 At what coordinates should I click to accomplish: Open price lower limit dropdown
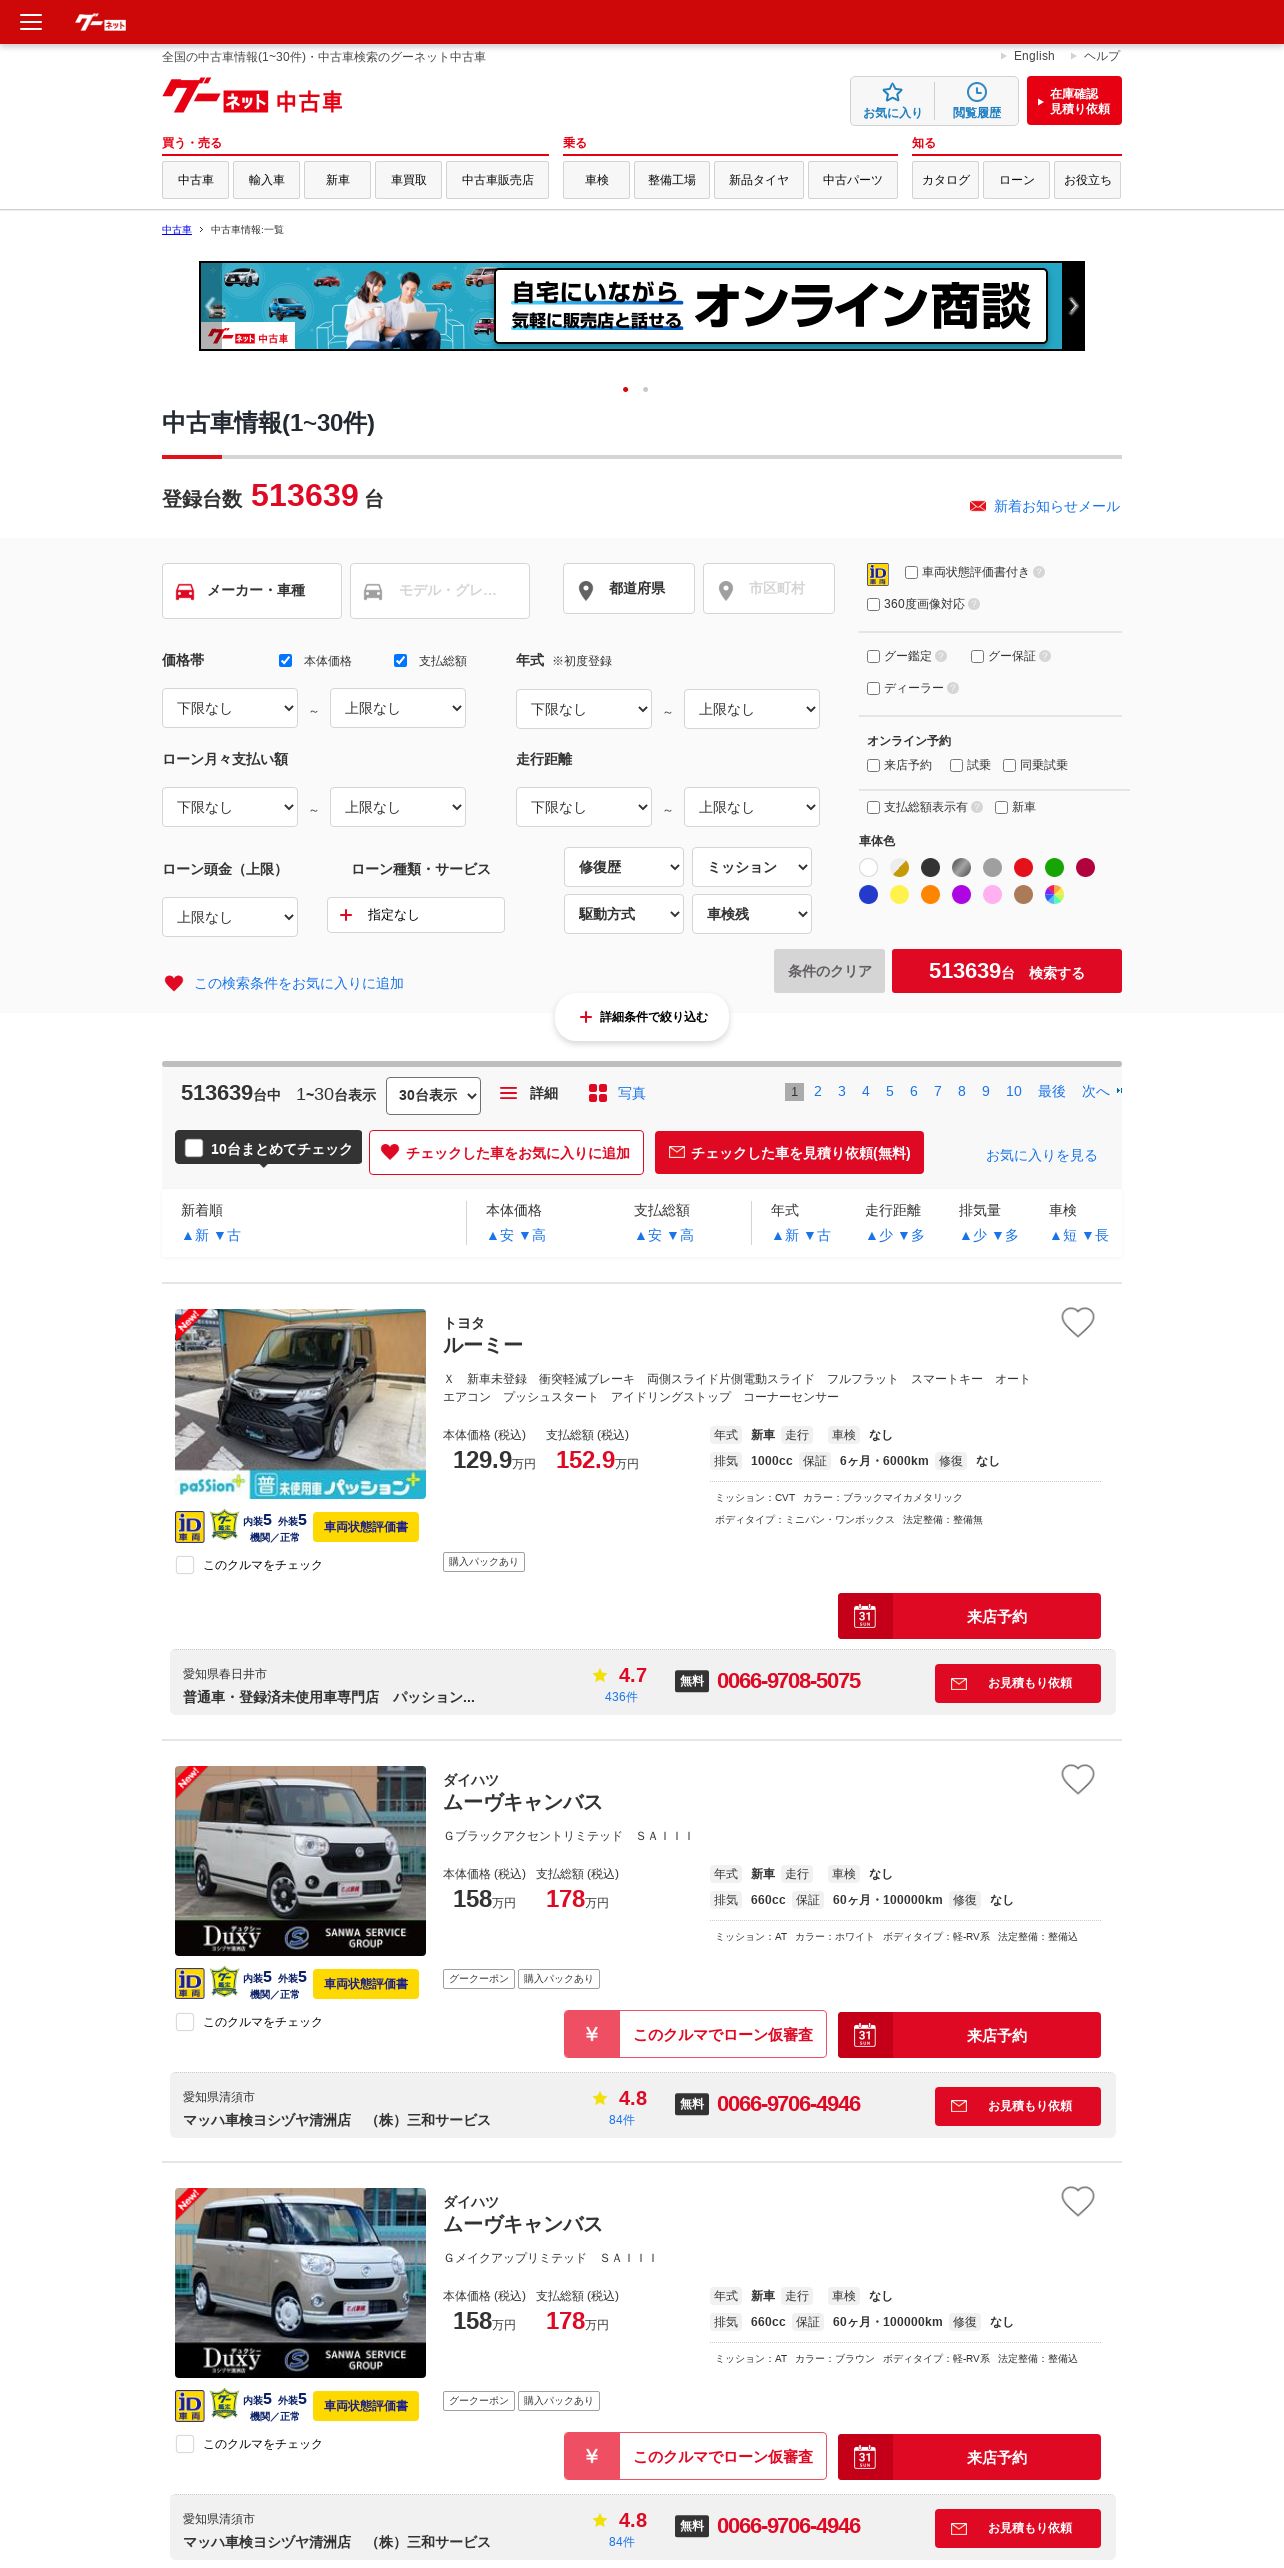(230, 708)
